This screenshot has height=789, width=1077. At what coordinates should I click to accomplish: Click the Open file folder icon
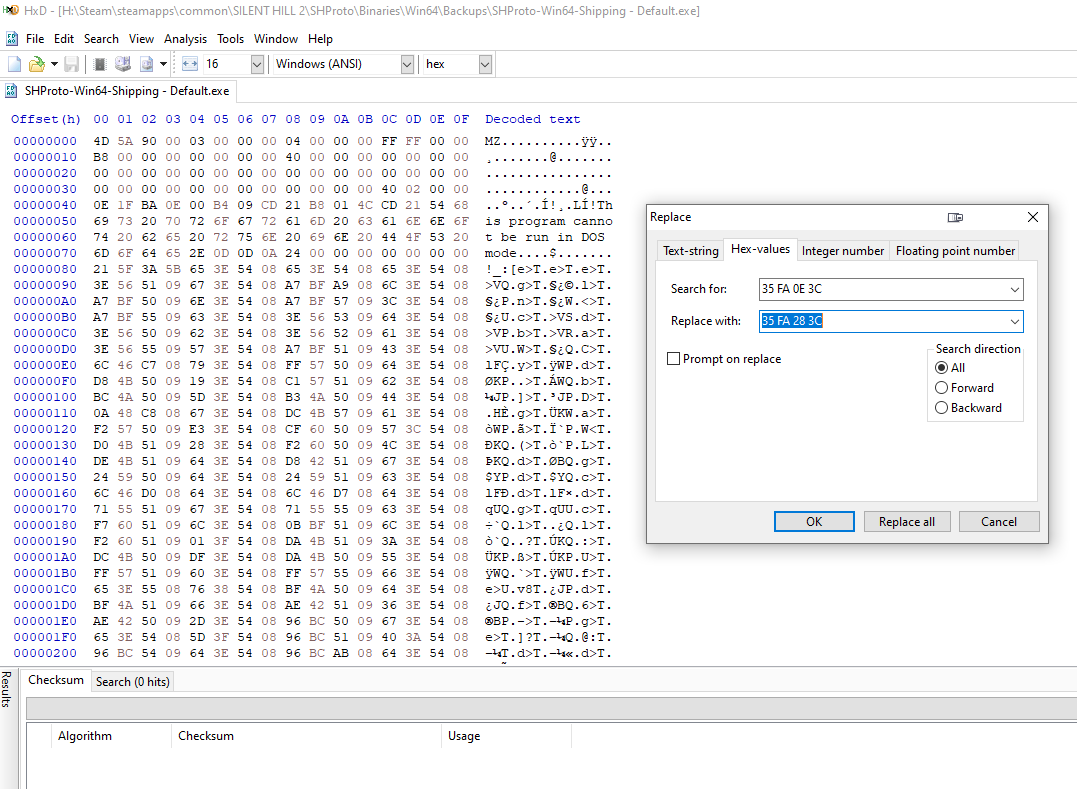pyautogui.click(x=36, y=65)
